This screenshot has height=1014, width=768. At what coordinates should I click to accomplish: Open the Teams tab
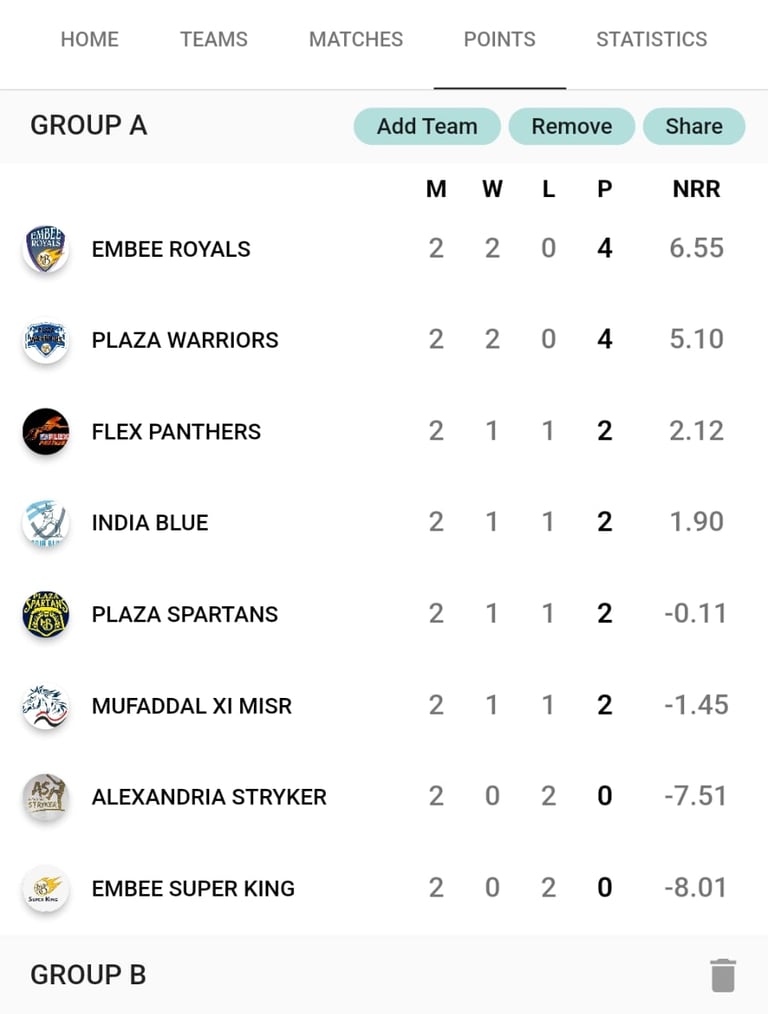[214, 40]
